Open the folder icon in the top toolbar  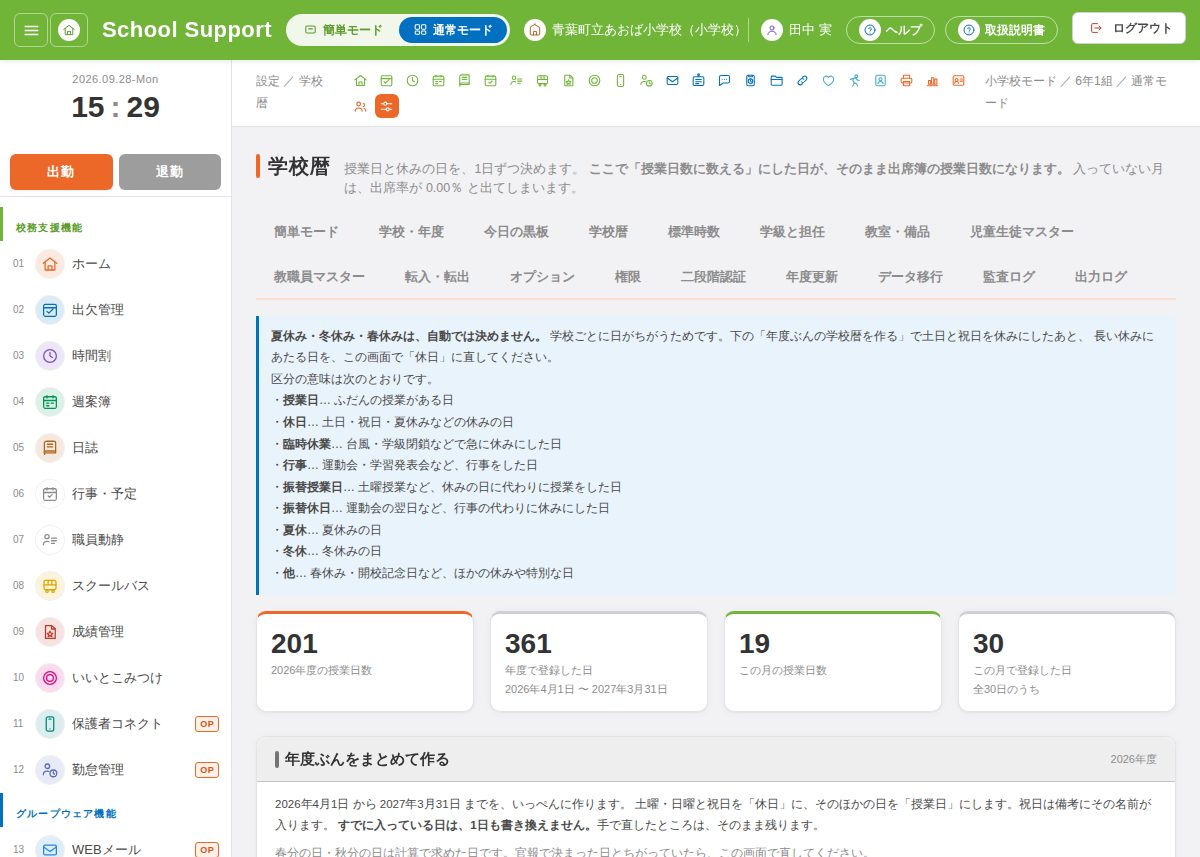pyautogui.click(x=776, y=81)
